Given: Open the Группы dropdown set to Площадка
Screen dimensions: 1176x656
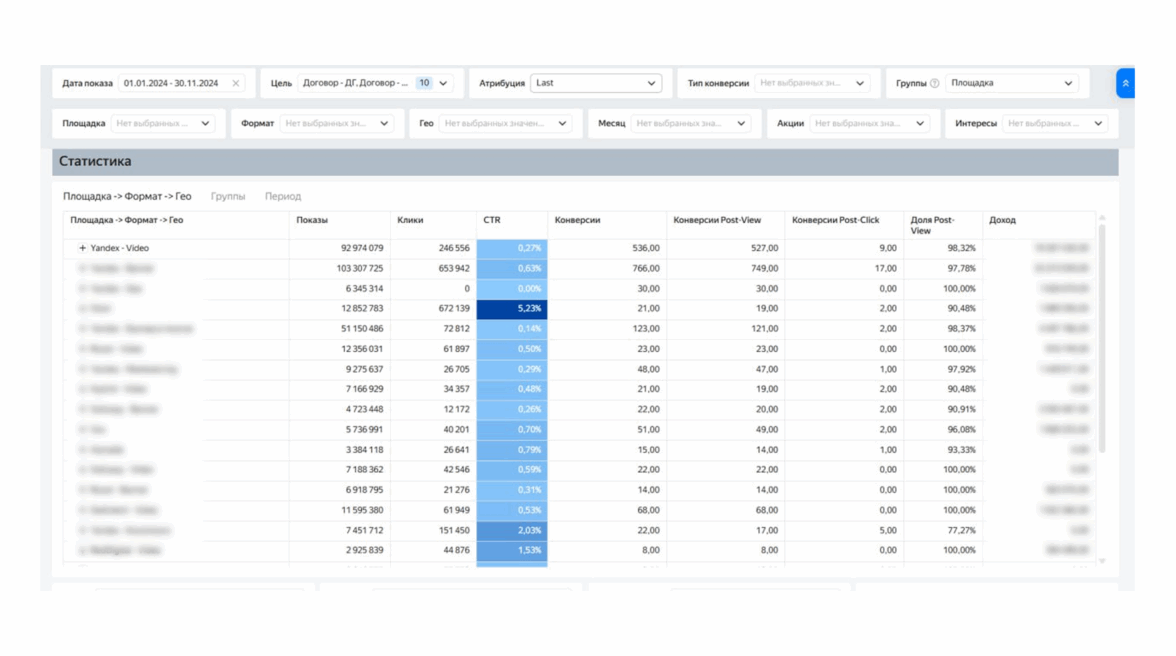Looking at the screenshot, I should (1011, 84).
